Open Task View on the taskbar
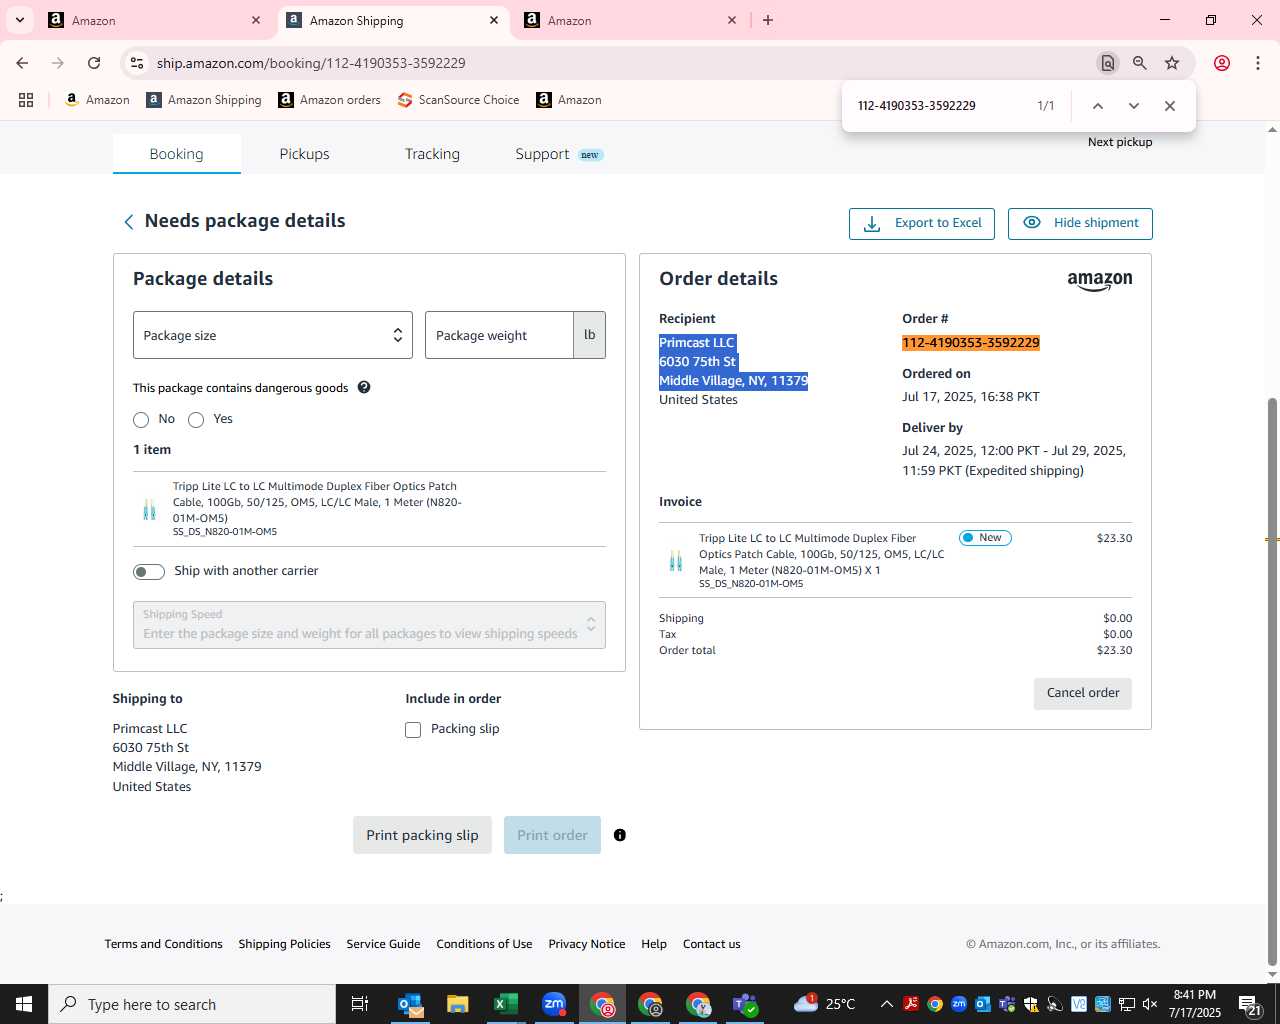Viewport: 1280px width, 1024px height. click(360, 1004)
